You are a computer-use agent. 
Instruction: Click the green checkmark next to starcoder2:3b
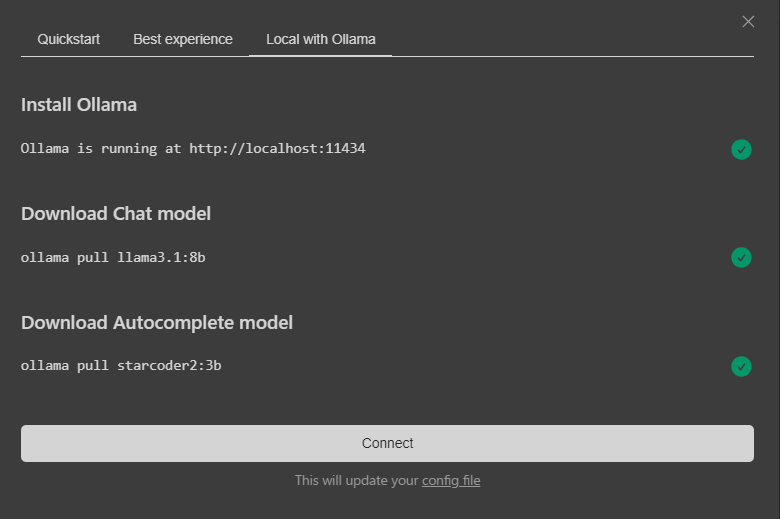tap(741, 366)
